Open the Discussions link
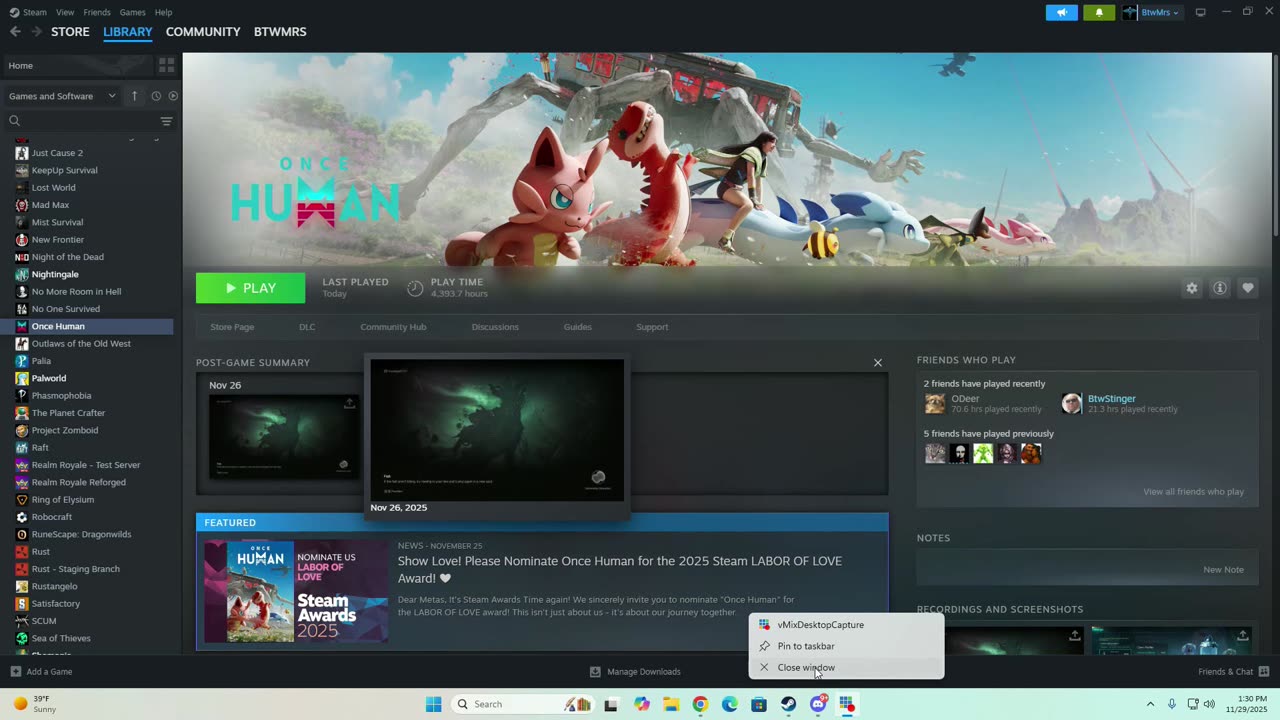 495,327
